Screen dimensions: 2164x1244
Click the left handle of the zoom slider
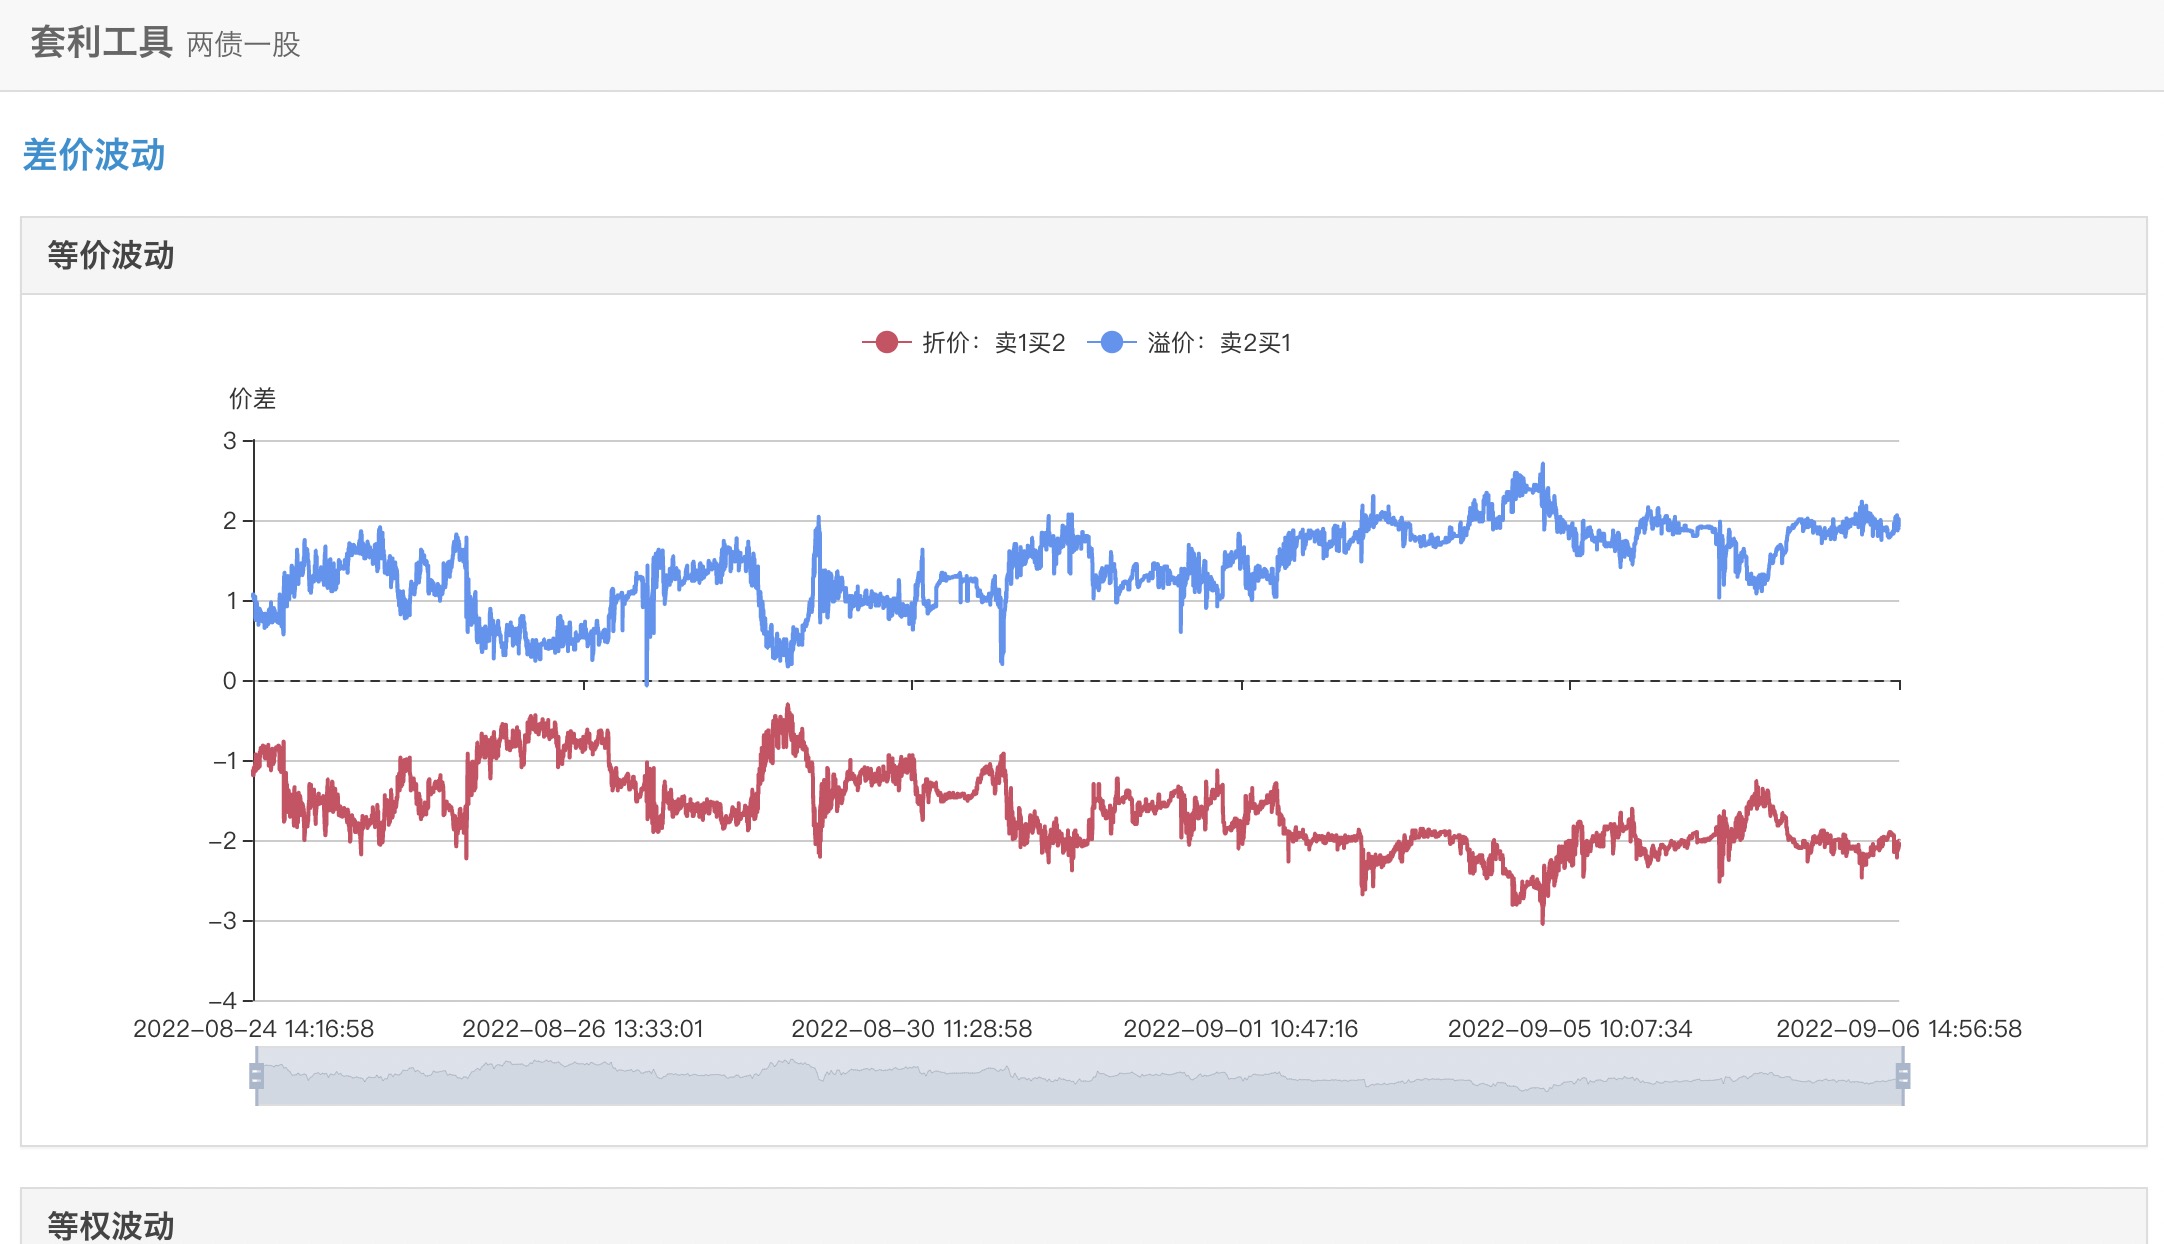256,1076
